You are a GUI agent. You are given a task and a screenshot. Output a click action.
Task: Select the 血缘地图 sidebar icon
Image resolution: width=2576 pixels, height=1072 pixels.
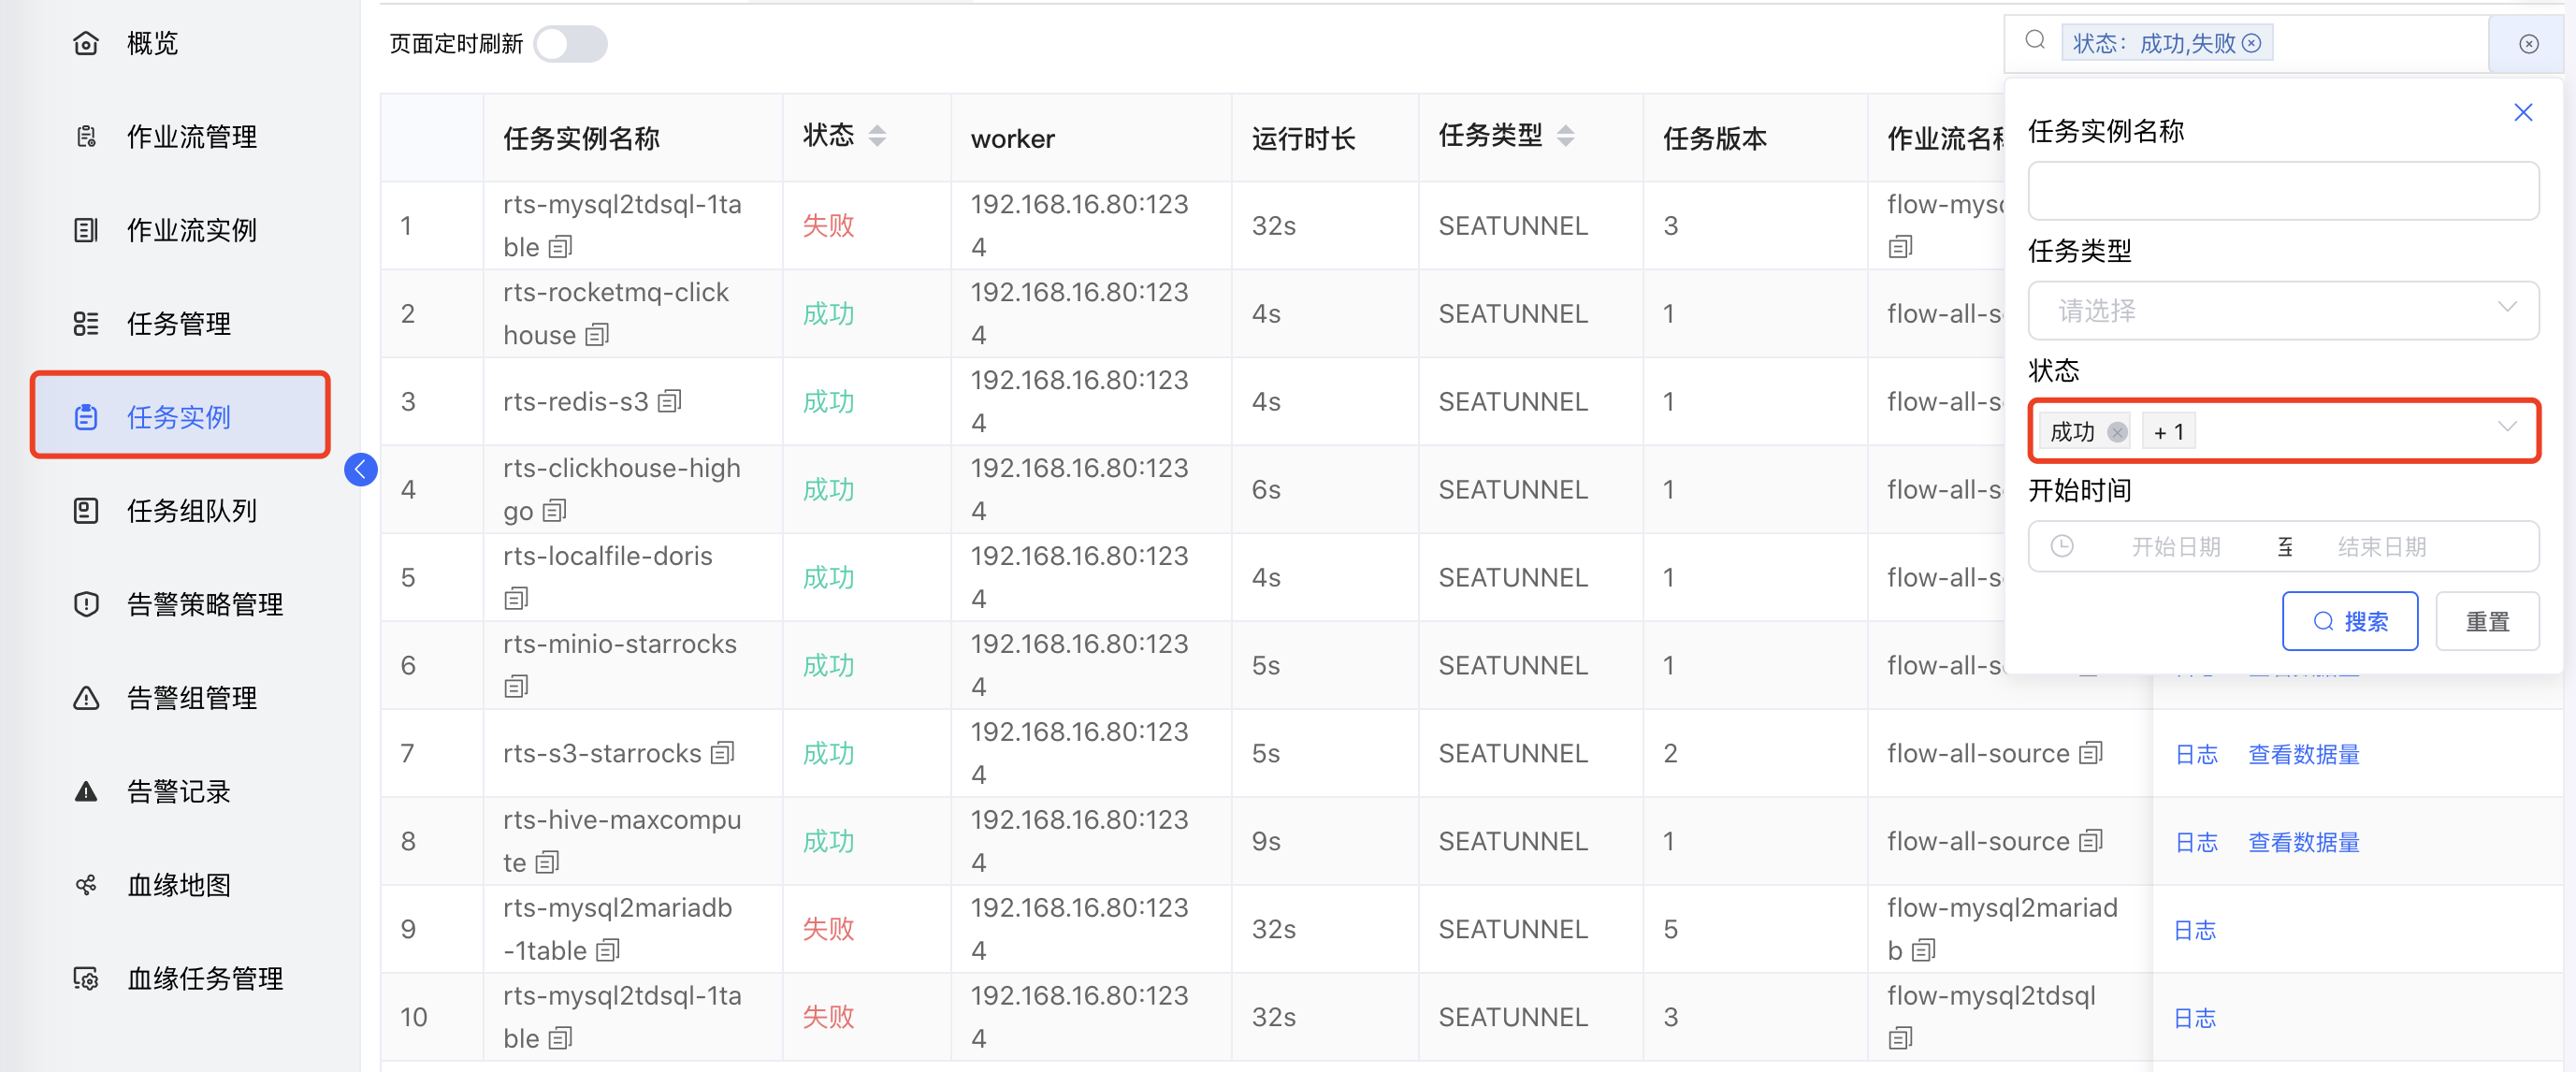[x=86, y=884]
